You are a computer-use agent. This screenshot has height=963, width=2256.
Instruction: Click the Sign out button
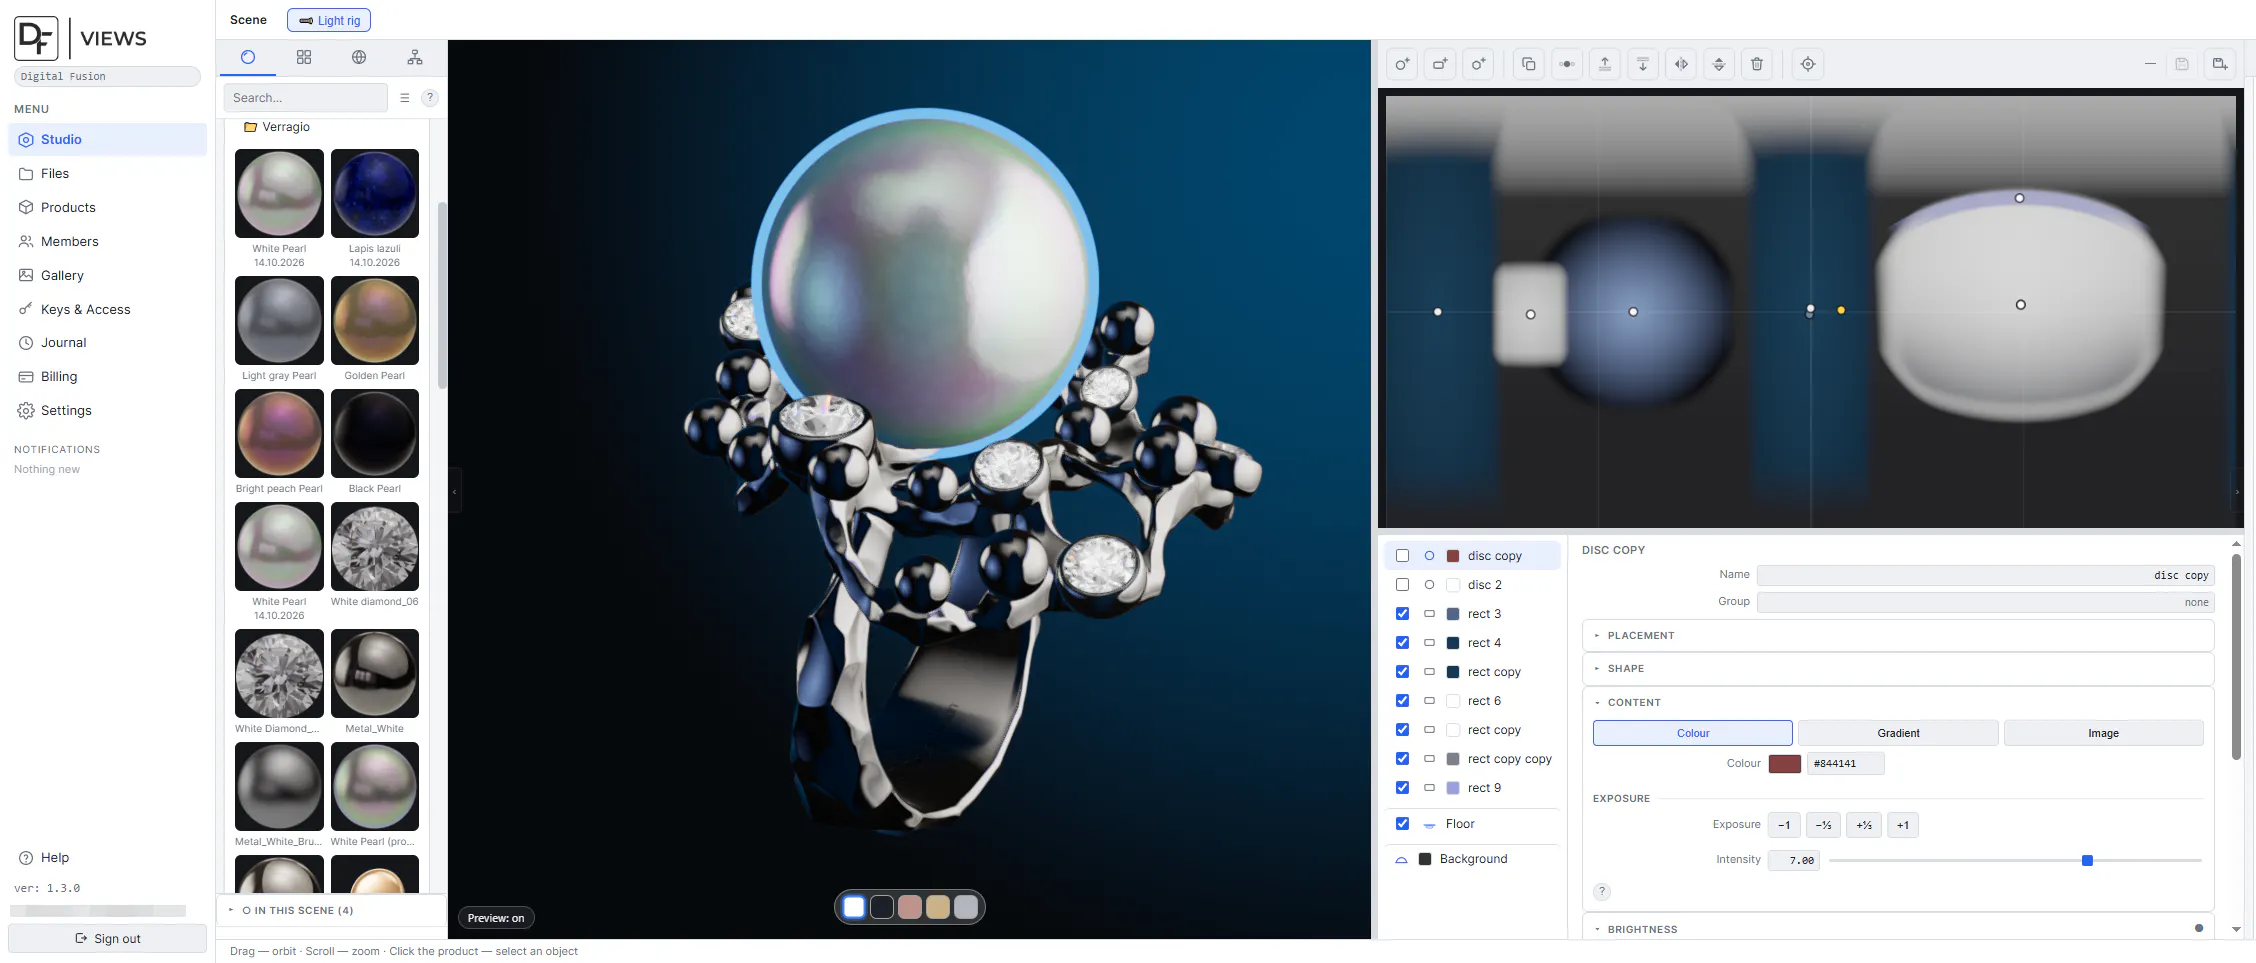tap(107, 939)
